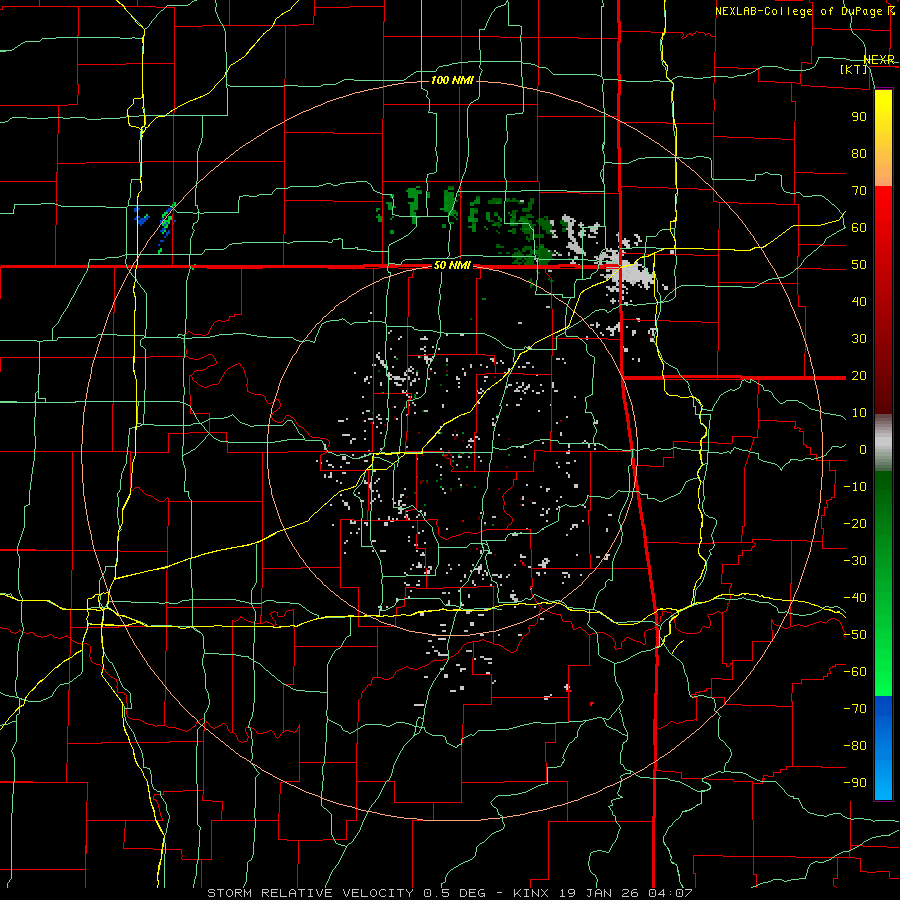Click the large gray echo cluster near the northeast
This screenshot has height=900, width=900.
[629, 270]
